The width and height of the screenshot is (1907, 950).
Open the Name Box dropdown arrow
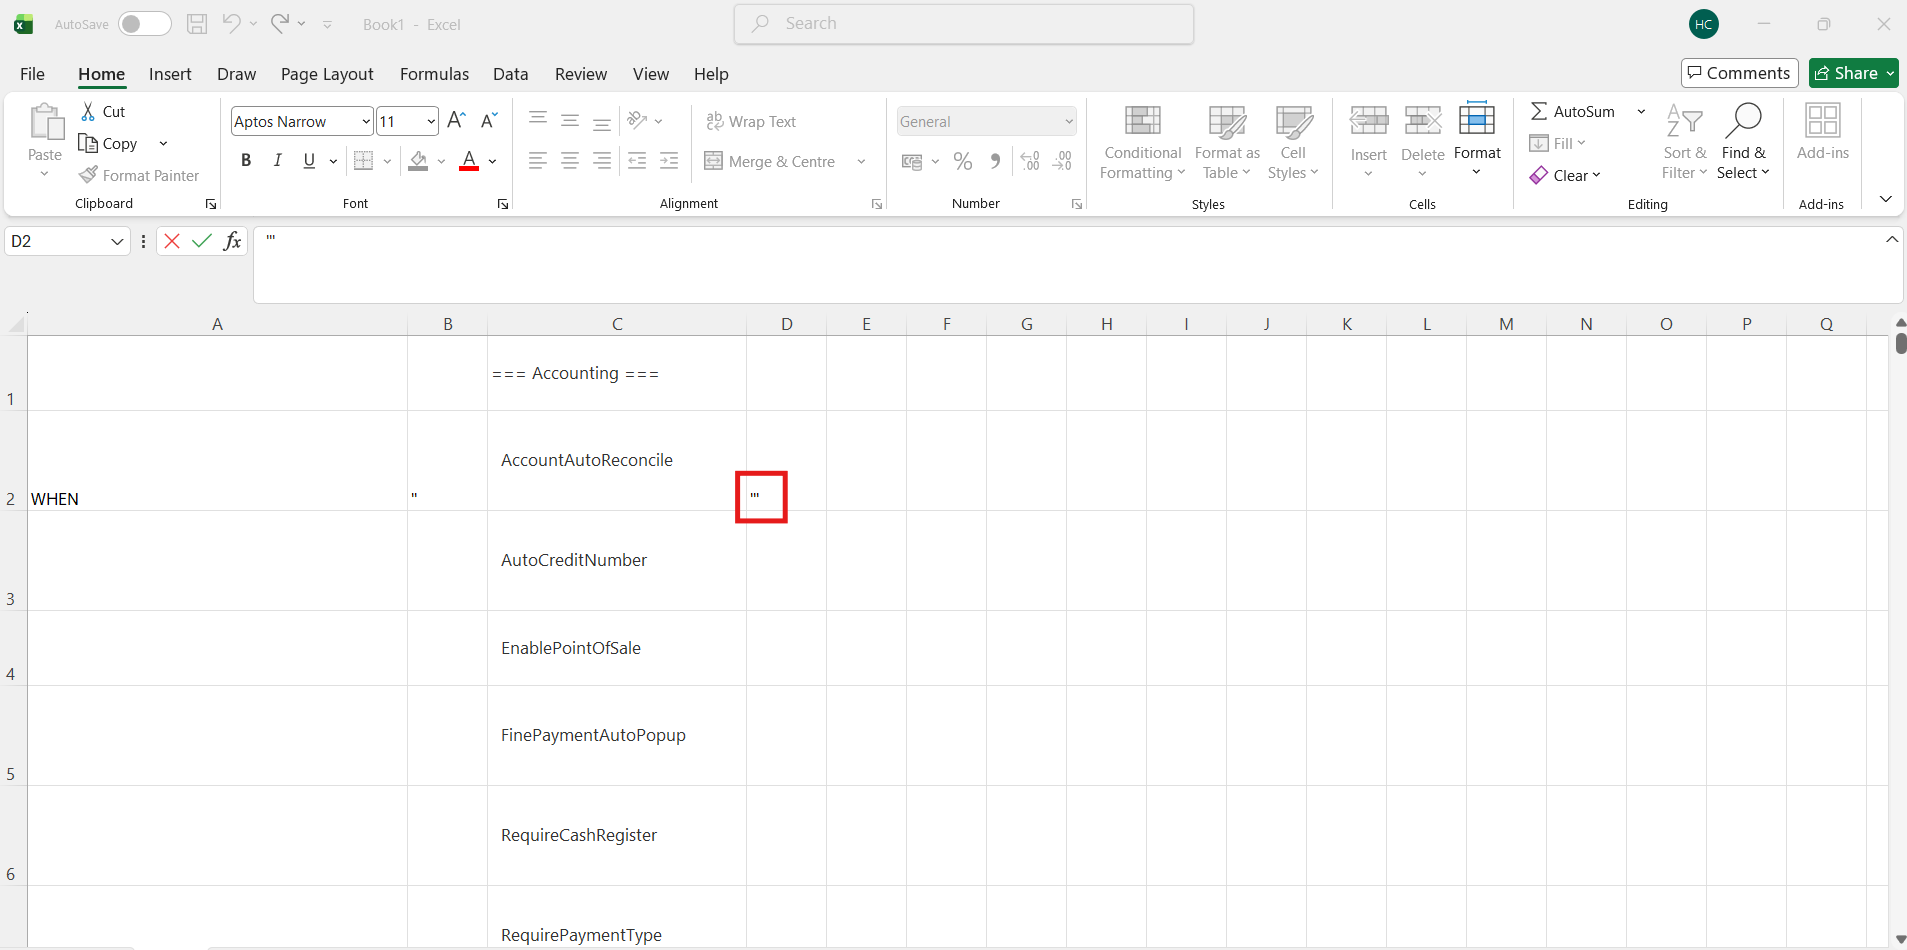coord(117,241)
